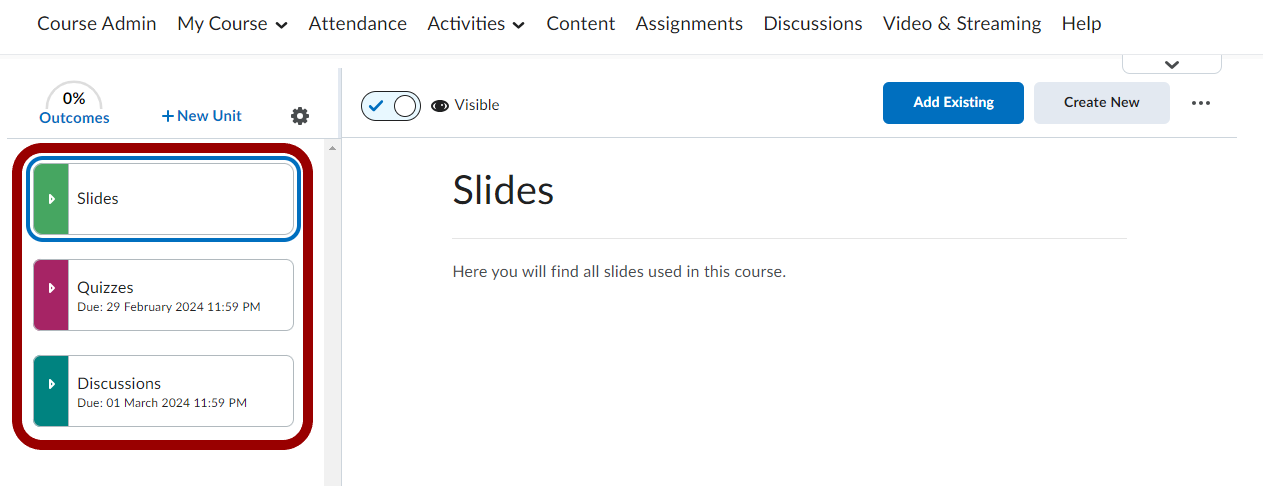Toggle the Slides visibility switch
The width and height of the screenshot is (1263, 486).
coord(391,105)
